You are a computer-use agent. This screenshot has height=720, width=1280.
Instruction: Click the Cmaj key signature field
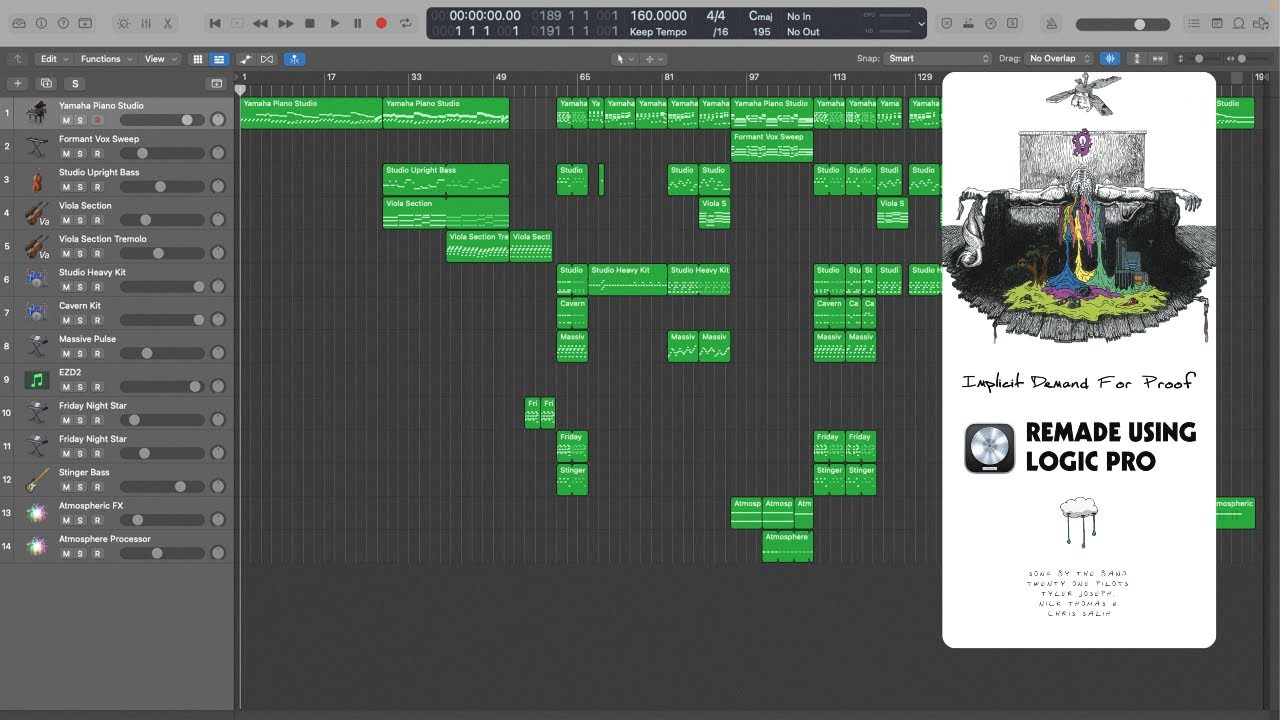pos(760,16)
